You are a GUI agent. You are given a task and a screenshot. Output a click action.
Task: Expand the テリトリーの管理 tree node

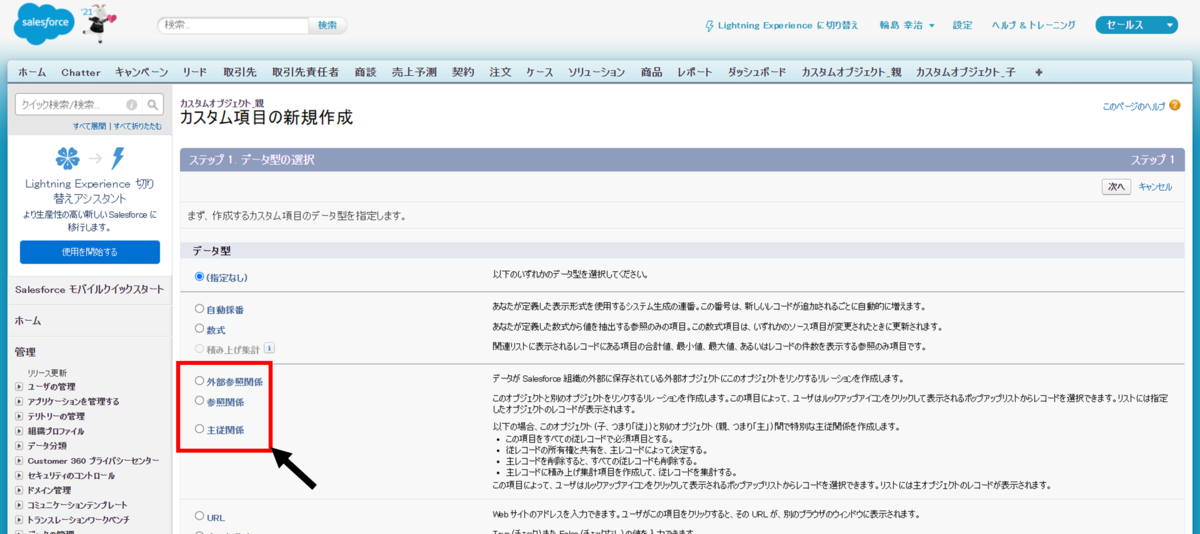(x=18, y=416)
